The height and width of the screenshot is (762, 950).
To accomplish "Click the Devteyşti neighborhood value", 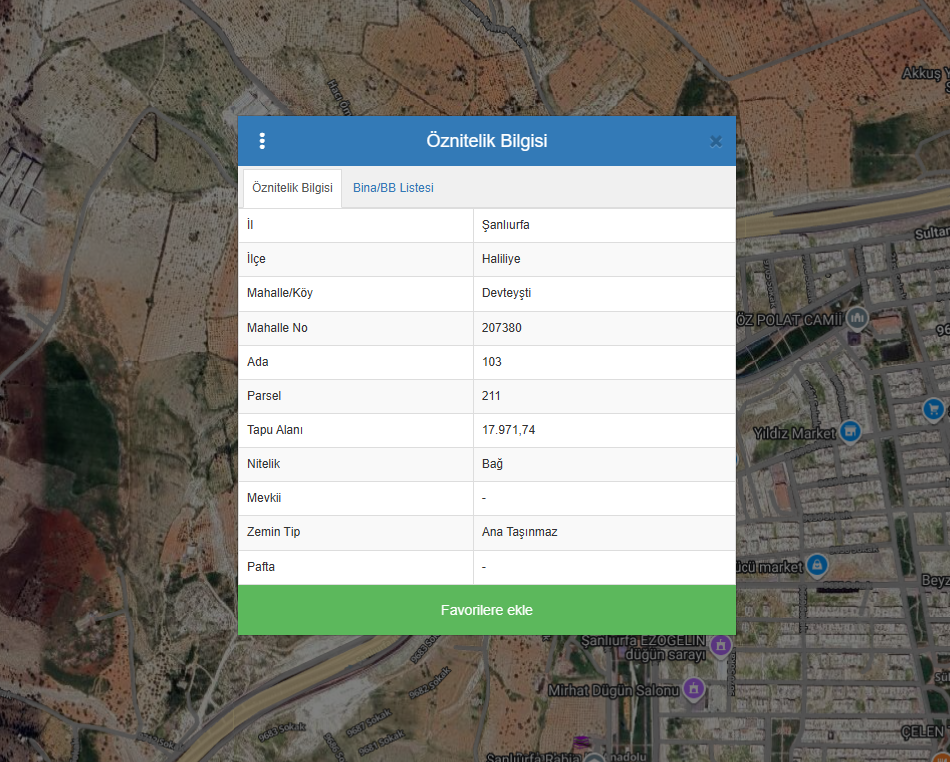I will 507,293.
